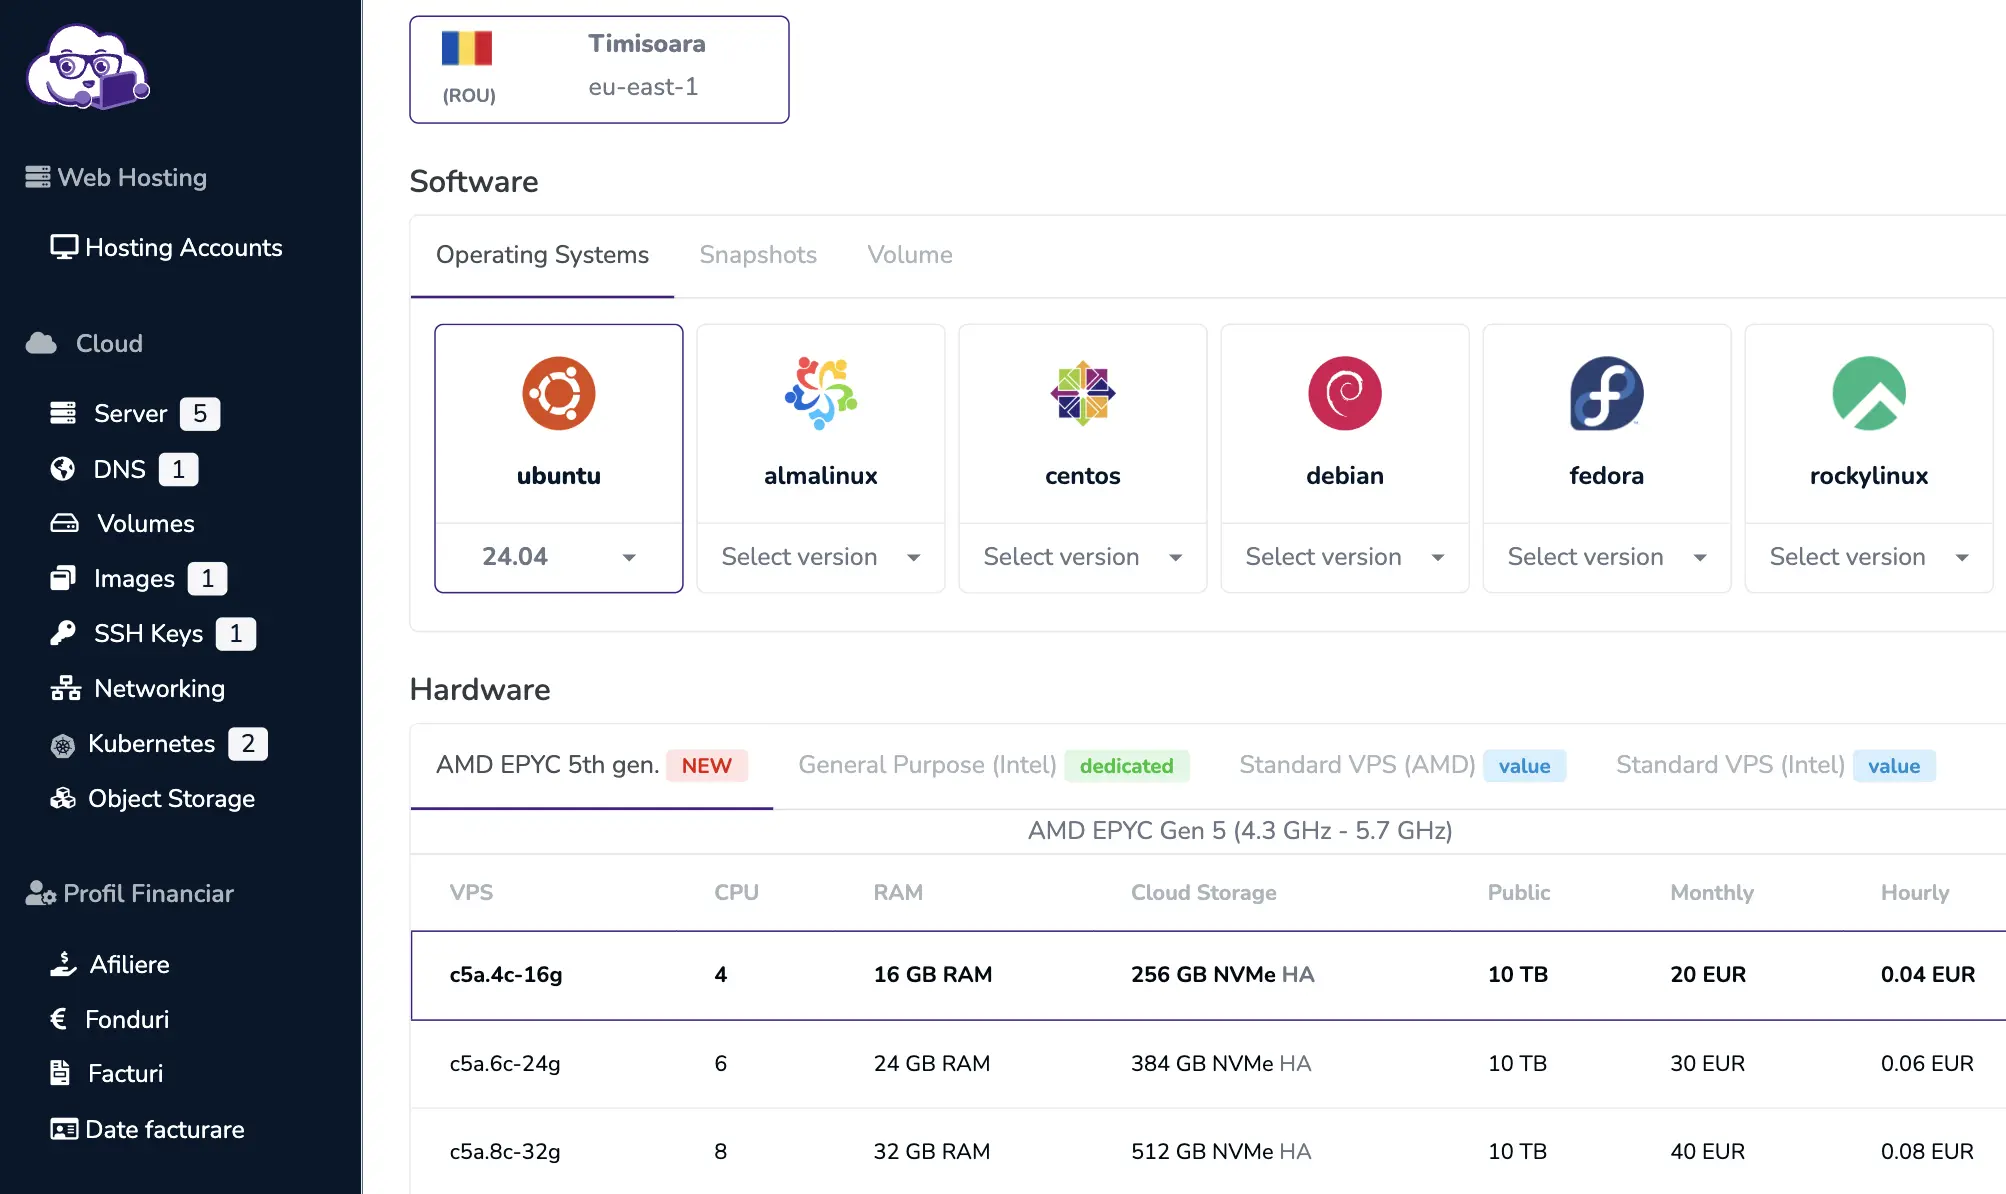Image resolution: width=2006 pixels, height=1194 pixels.
Task: Select the c5a.4c-16g plan row
Action: coord(1208,975)
